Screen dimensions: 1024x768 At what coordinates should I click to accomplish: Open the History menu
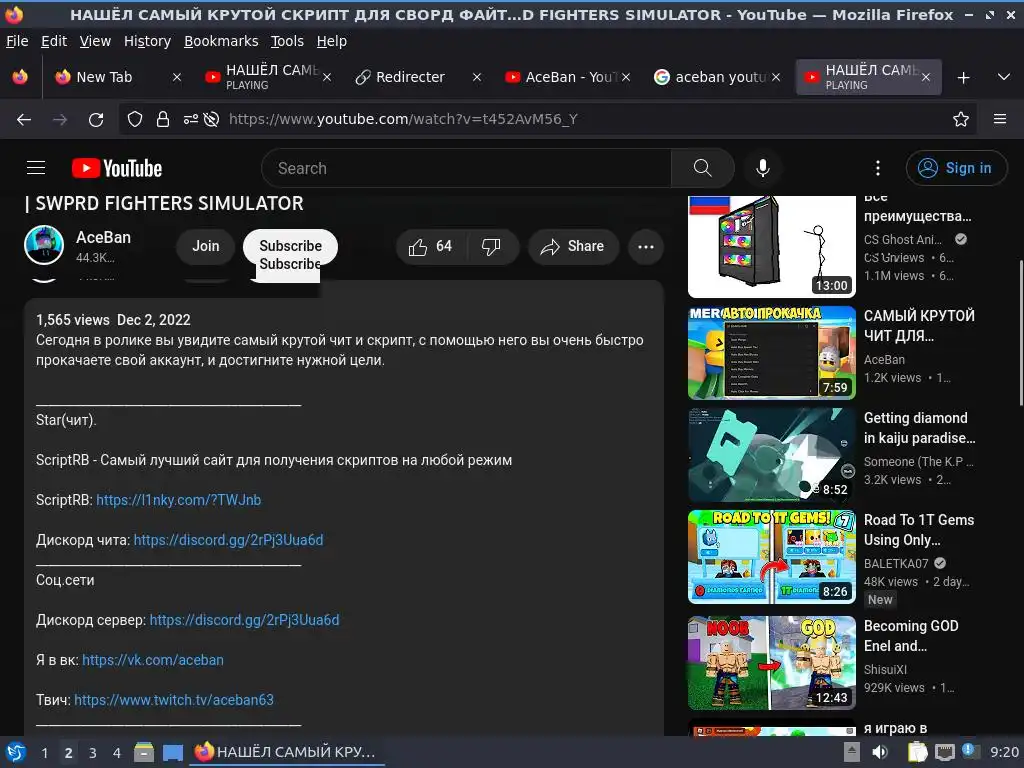(x=148, y=41)
